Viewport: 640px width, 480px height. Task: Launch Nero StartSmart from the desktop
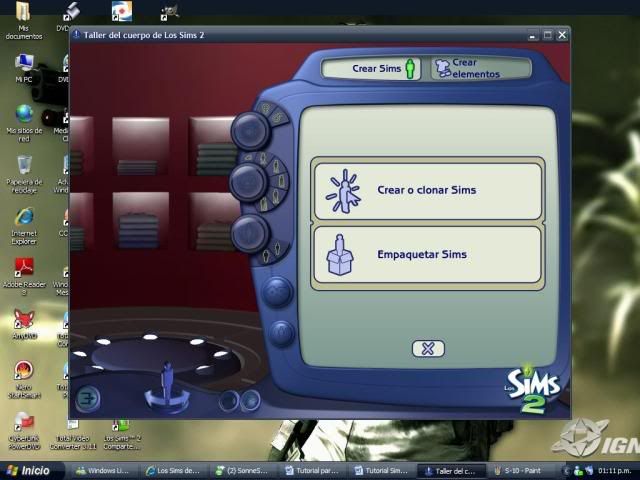click(x=24, y=379)
